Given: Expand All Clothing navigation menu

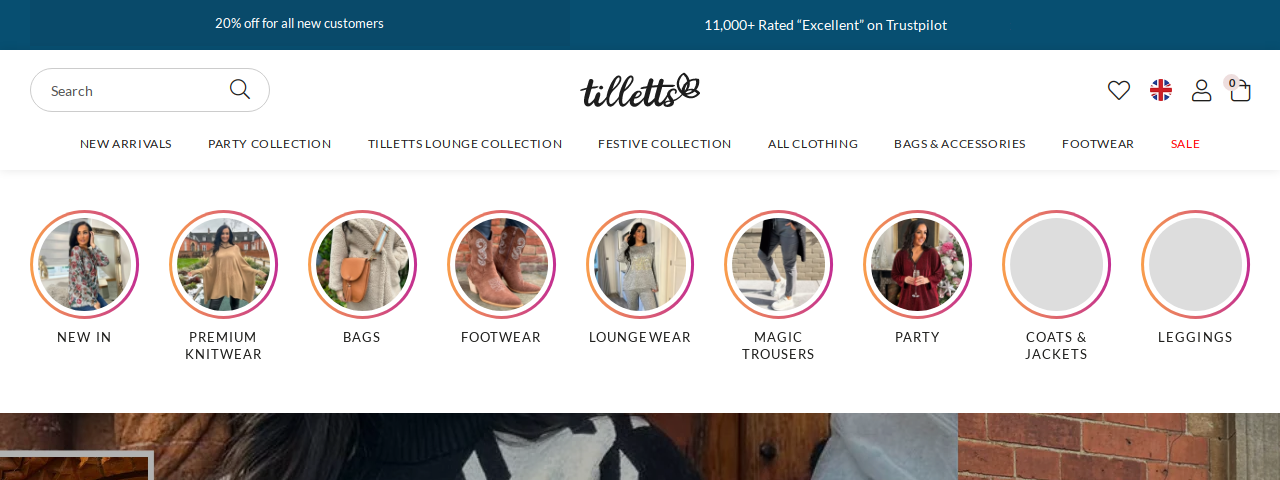Looking at the screenshot, I should (x=813, y=144).
